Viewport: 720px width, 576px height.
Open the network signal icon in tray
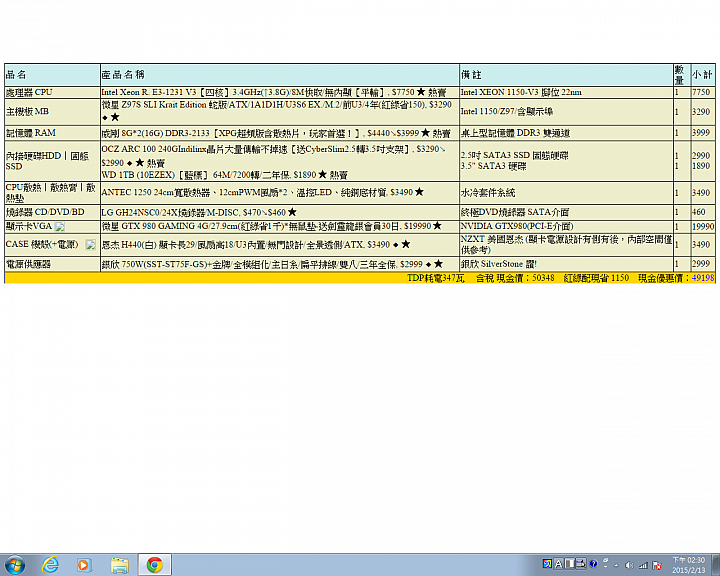[643, 565]
